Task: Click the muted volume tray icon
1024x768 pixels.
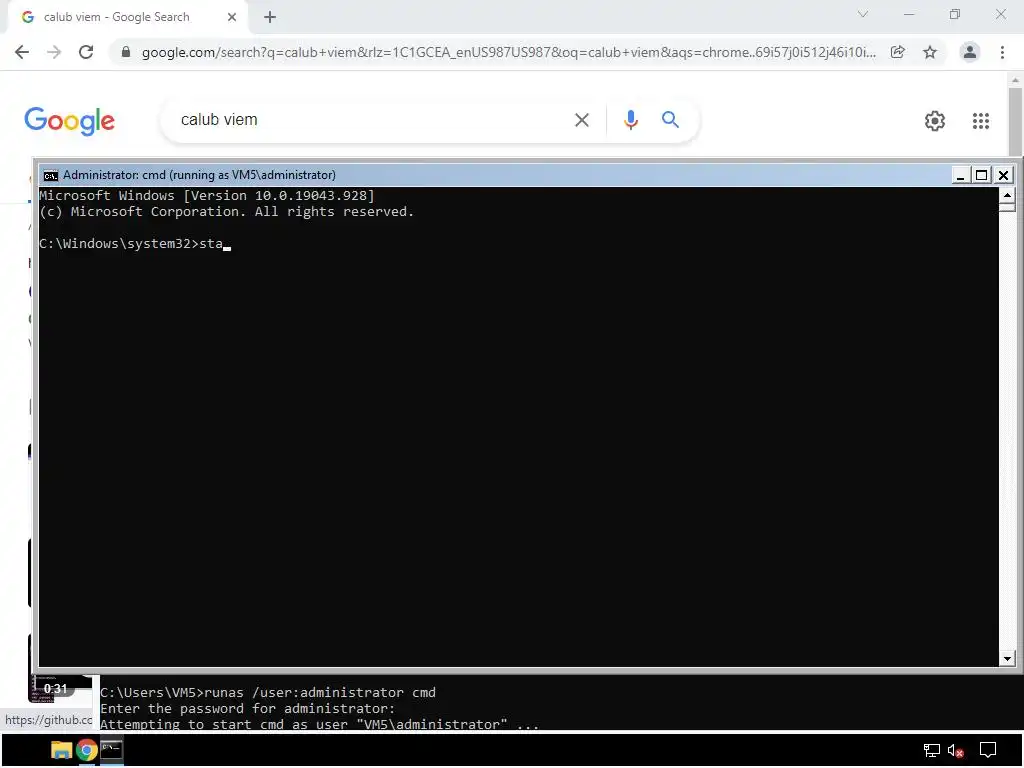Action: (956, 751)
